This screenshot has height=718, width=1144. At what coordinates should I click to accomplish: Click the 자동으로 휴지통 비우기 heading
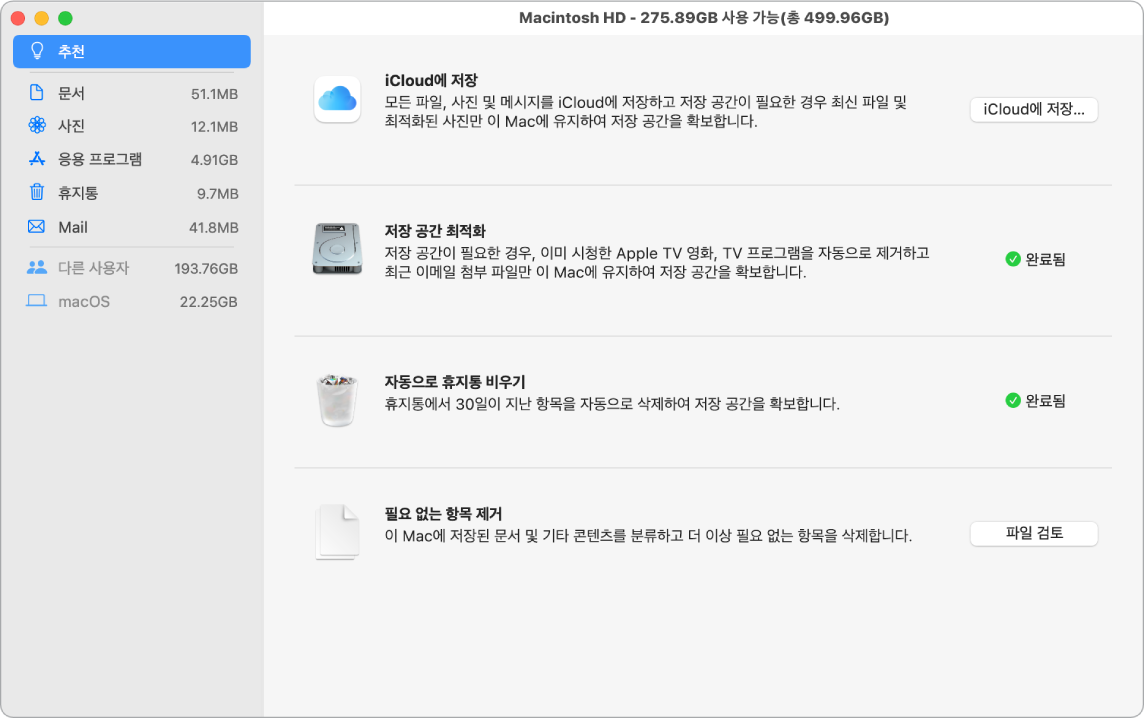click(x=455, y=382)
